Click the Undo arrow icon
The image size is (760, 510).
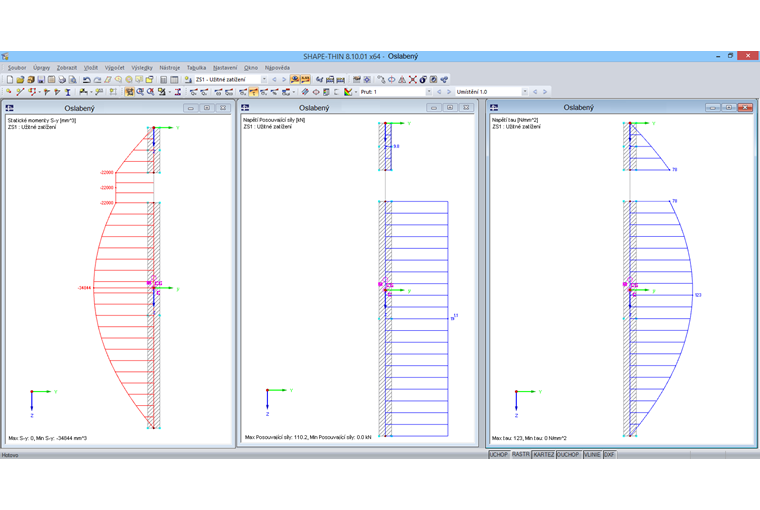[87, 80]
